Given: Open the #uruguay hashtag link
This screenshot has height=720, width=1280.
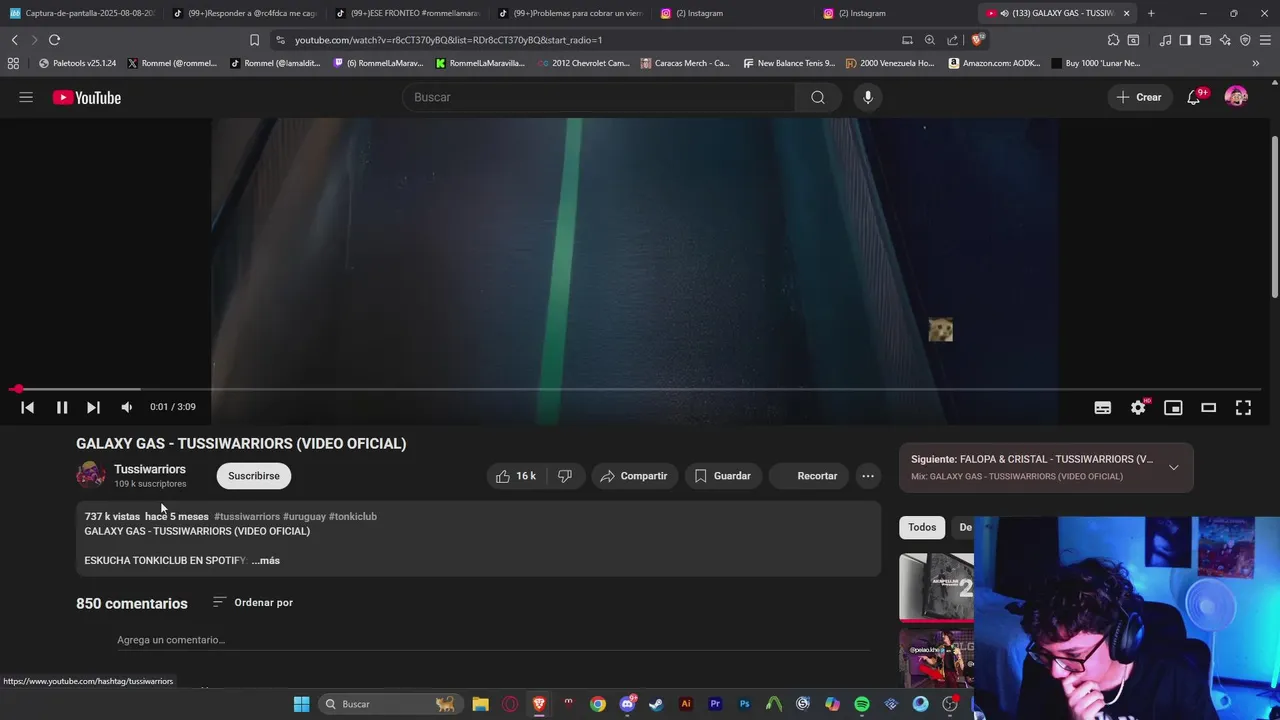Looking at the screenshot, I should (x=304, y=517).
